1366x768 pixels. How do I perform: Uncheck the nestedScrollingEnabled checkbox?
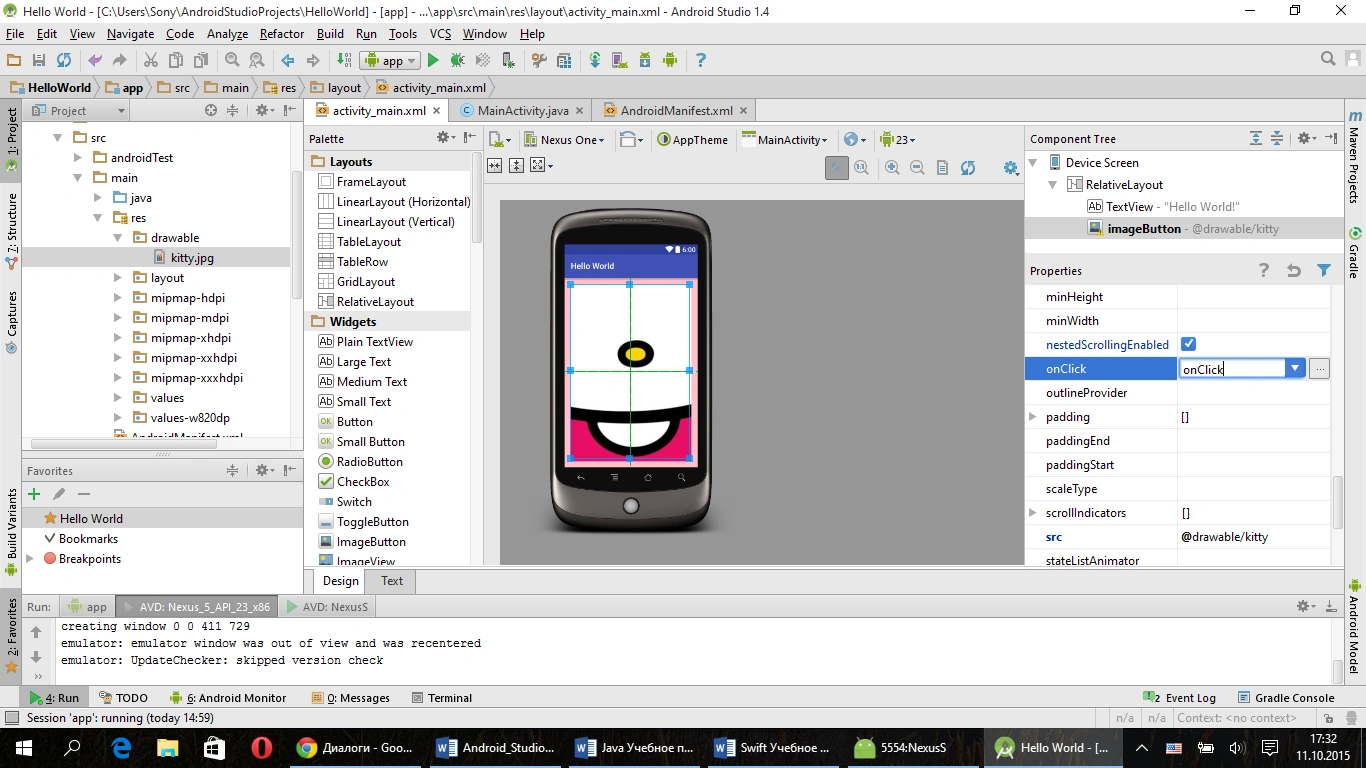tap(1188, 344)
